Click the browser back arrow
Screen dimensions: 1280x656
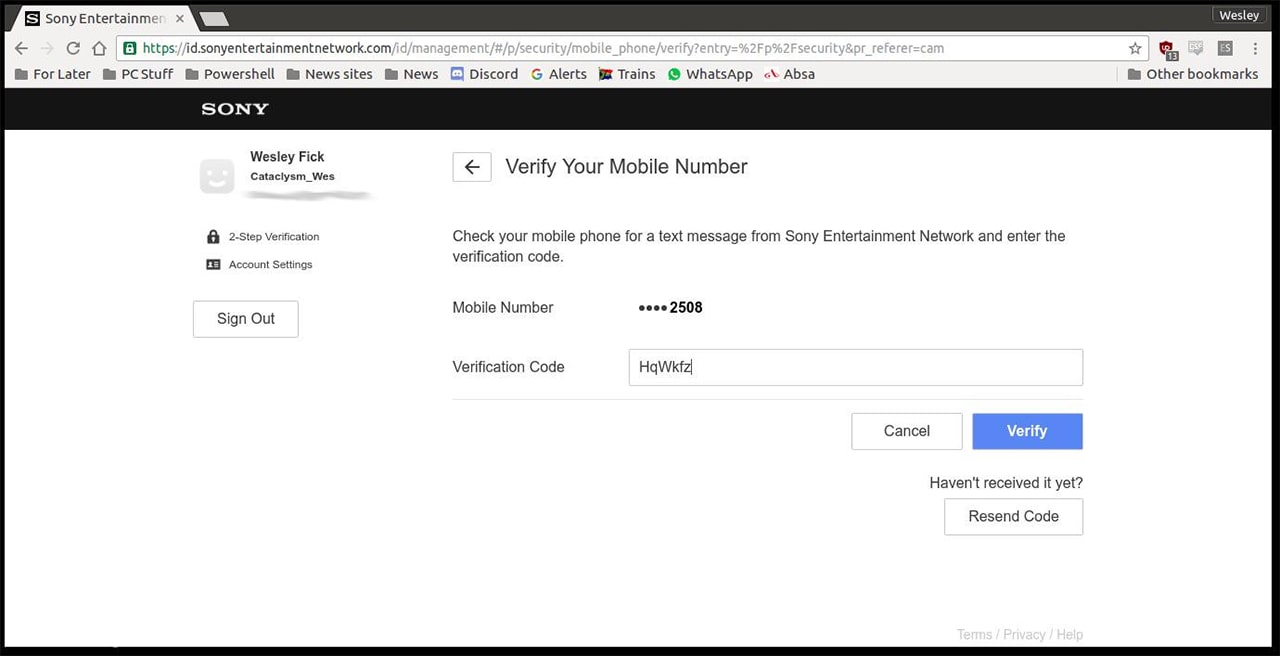(22, 48)
